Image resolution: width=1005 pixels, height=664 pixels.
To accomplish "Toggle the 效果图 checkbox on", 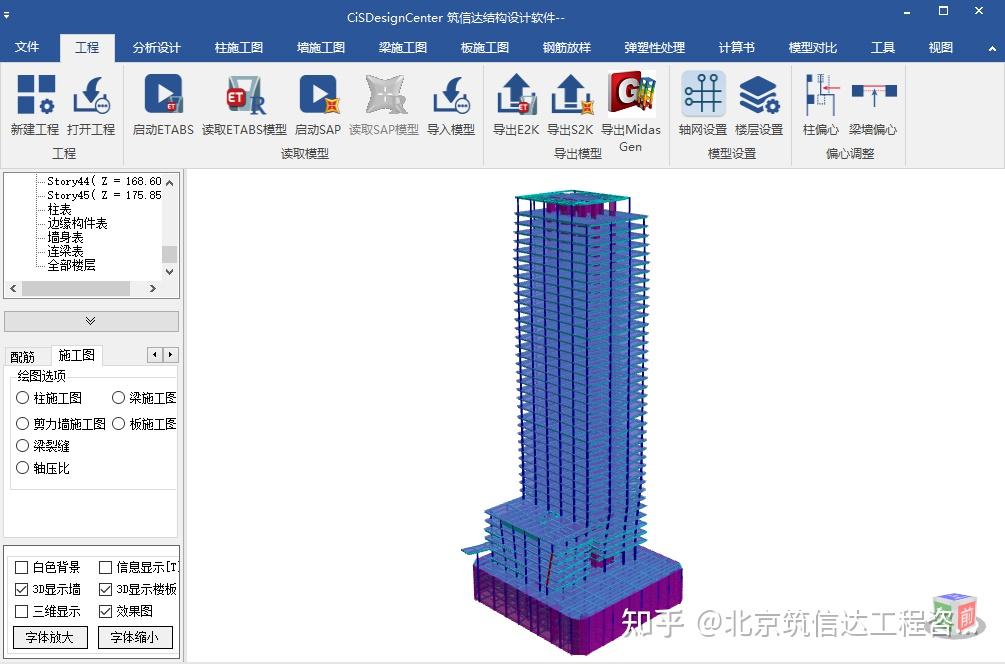I will [104, 611].
